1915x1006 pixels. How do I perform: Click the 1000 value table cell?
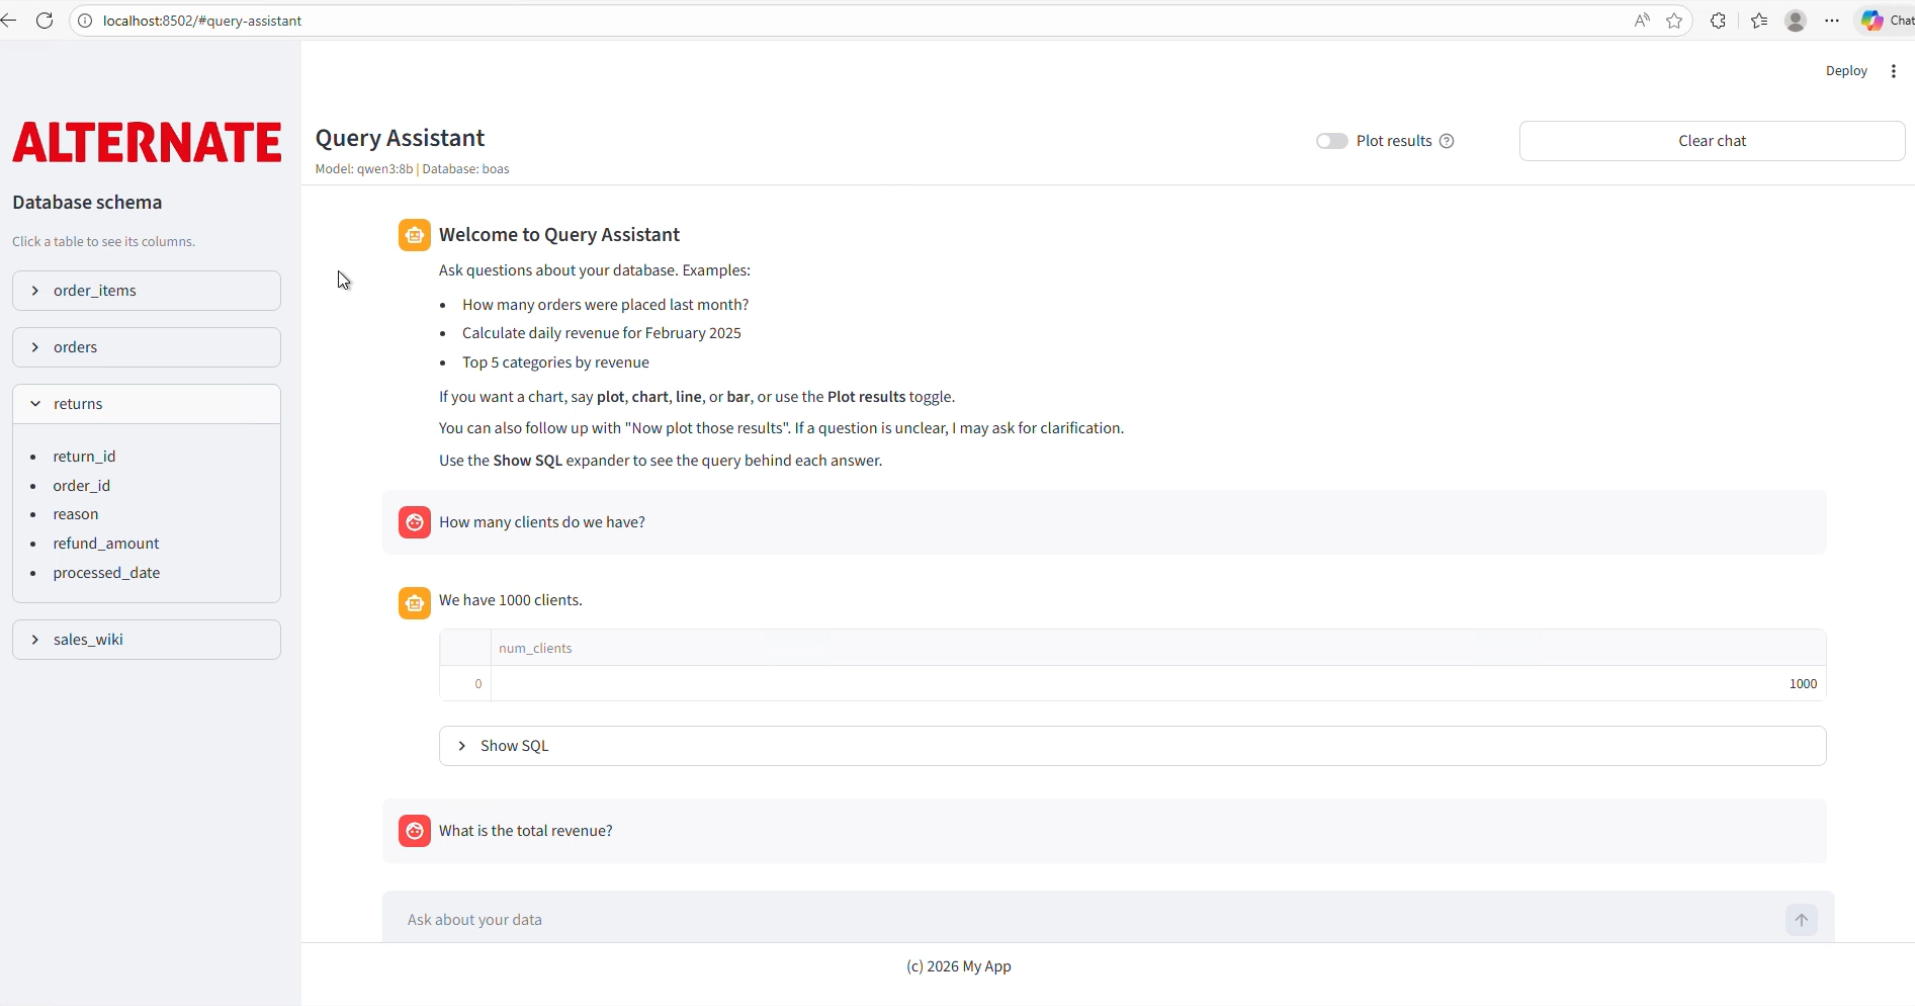tap(1158, 684)
